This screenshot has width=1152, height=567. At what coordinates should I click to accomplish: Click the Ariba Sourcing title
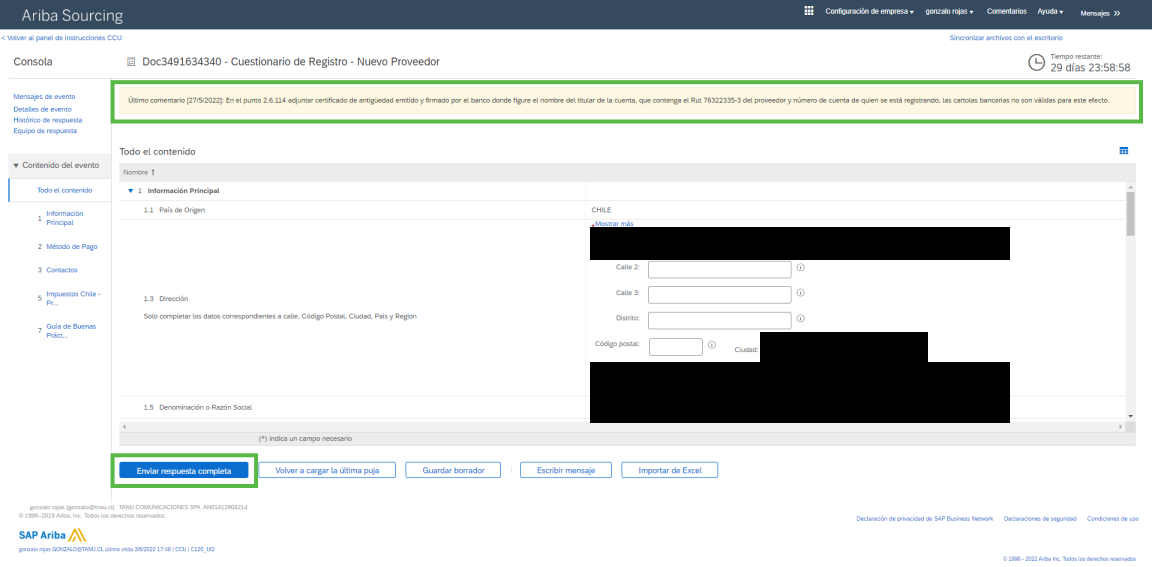coord(73,15)
